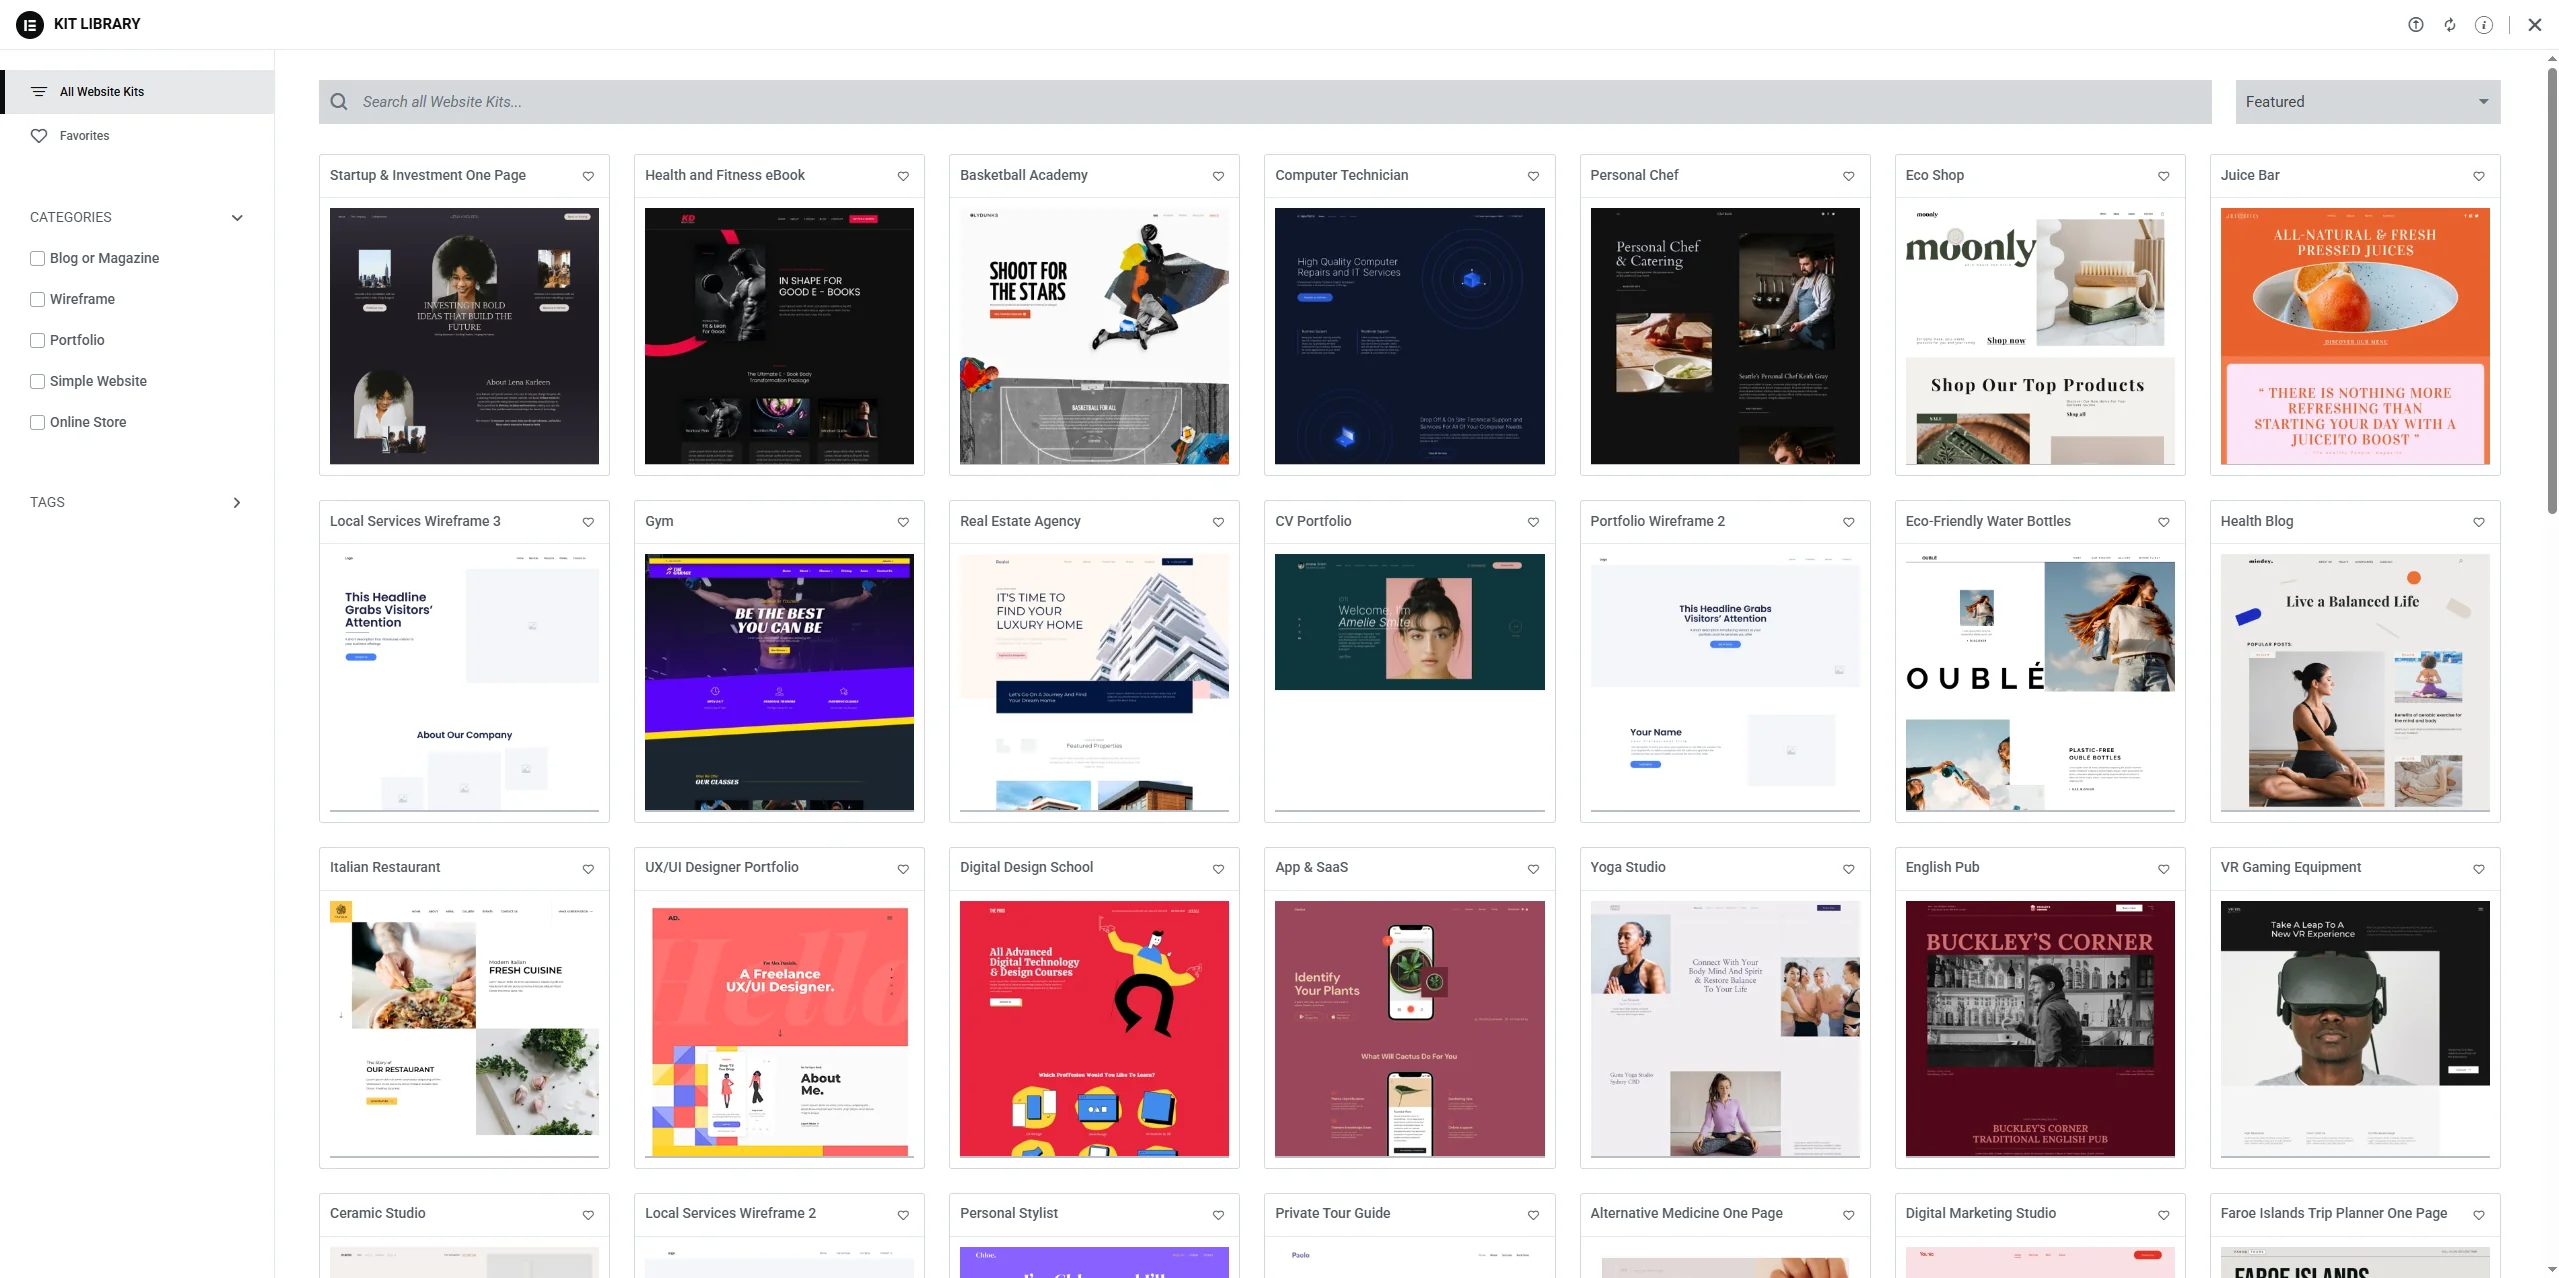
Task: Expand the Tags section
Action: [x=237, y=503]
